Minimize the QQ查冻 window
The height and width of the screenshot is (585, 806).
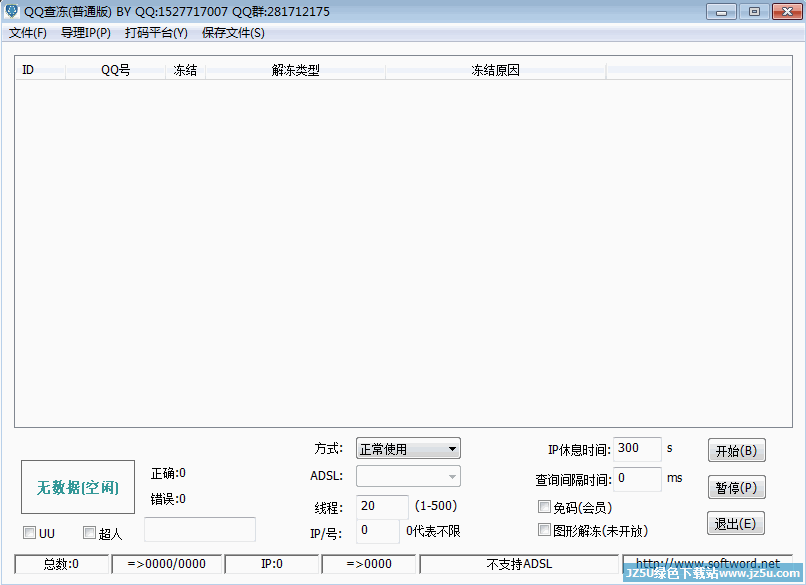721,11
